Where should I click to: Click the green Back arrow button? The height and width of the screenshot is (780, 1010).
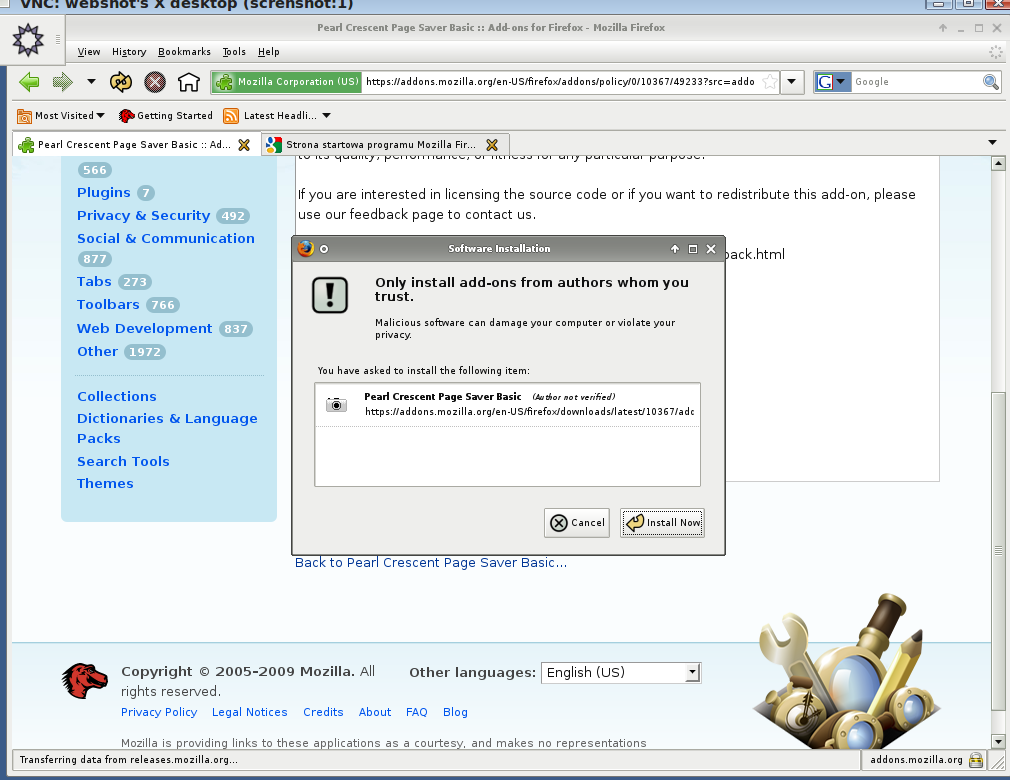click(30, 82)
